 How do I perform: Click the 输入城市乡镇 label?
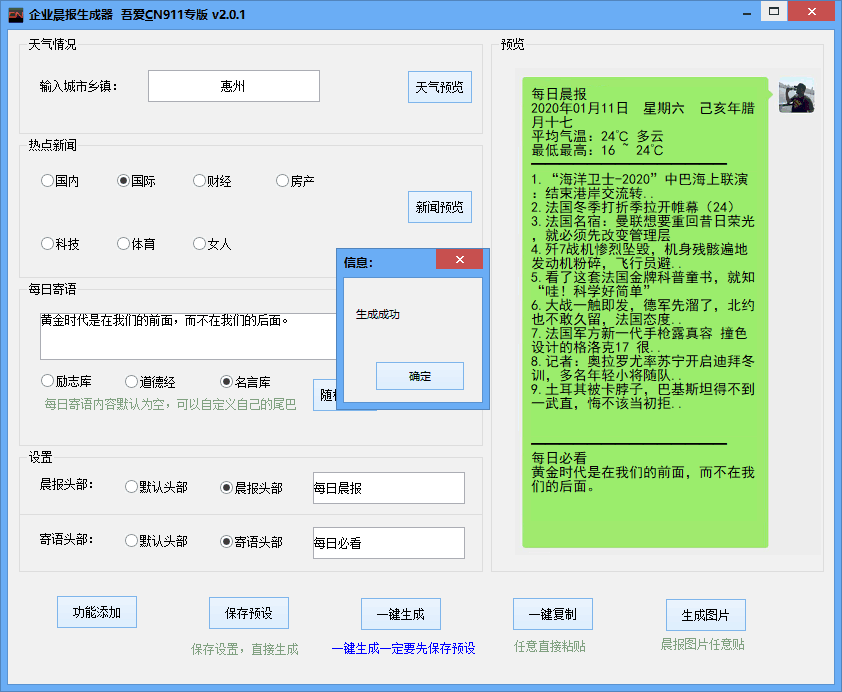tap(78, 86)
